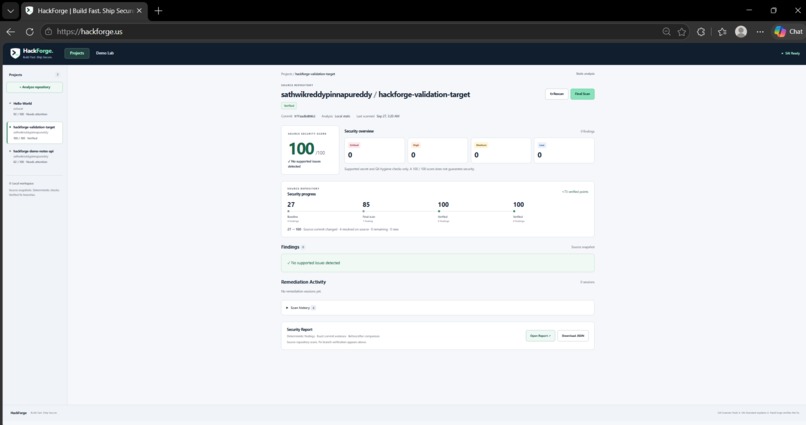Image resolution: width=806 pixels, height=425 pixels.
Task: Click the Open Report button
Action: coord(540,336)
